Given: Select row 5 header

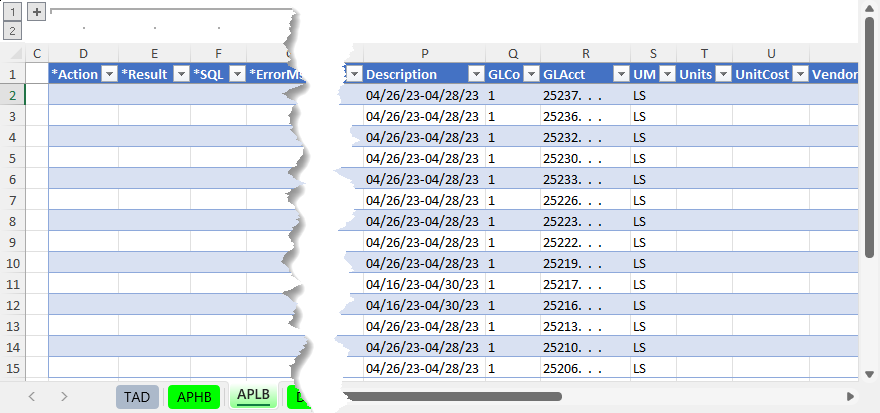Looking at the screenshot, I should point(13,158).
